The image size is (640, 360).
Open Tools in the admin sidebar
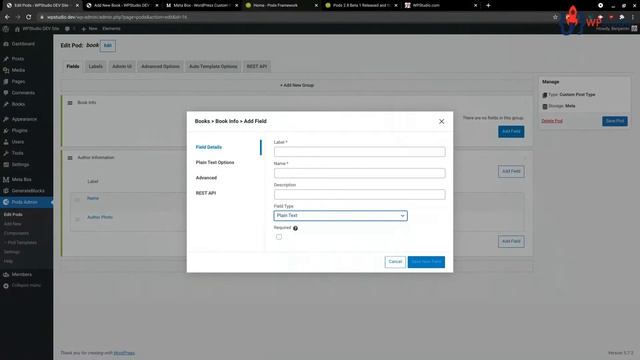[x=17, y=153]
